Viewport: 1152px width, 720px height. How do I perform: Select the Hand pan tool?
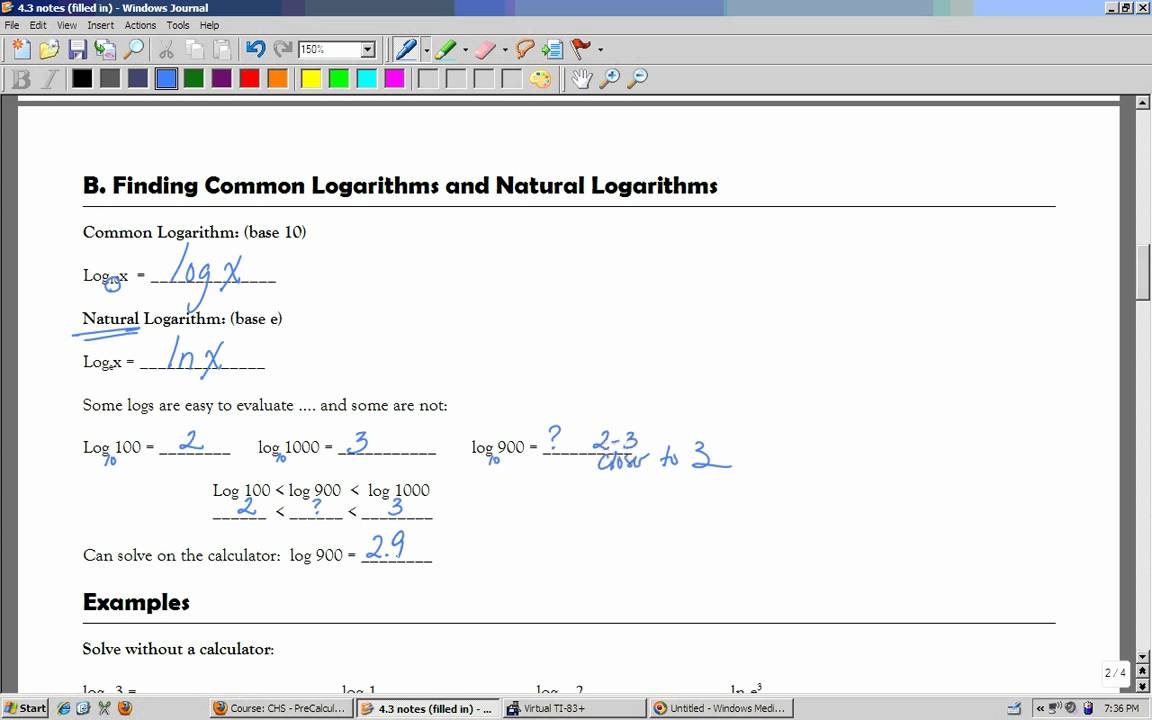581,79
